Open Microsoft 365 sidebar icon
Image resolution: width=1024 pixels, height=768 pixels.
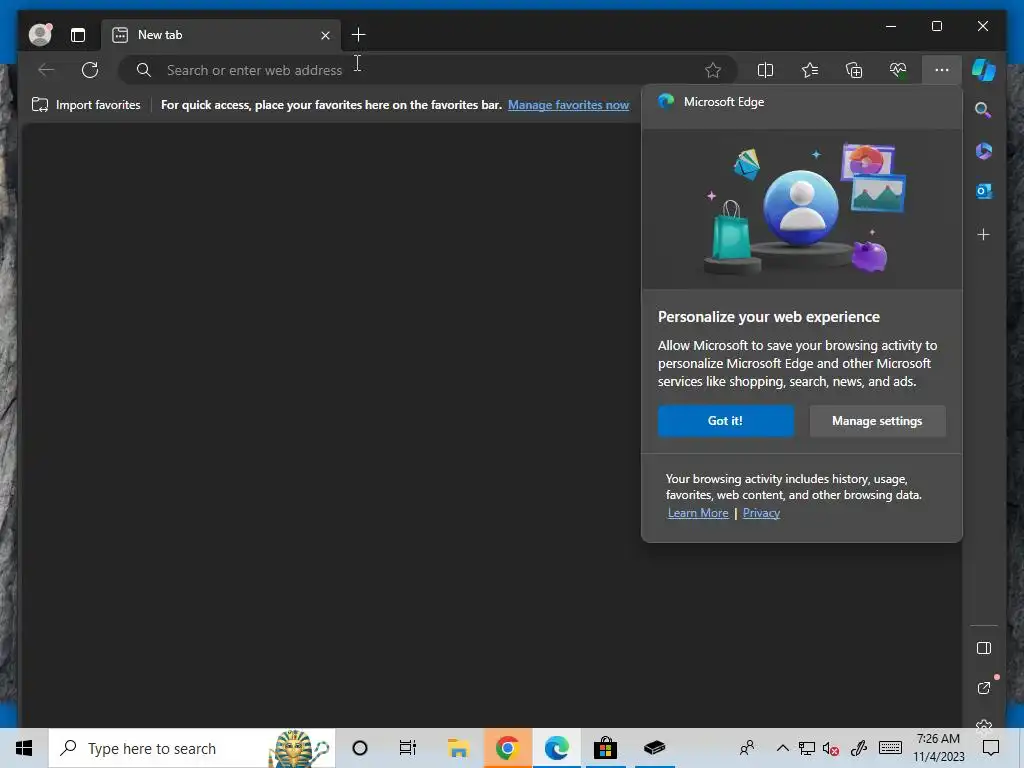pos(984,151)
